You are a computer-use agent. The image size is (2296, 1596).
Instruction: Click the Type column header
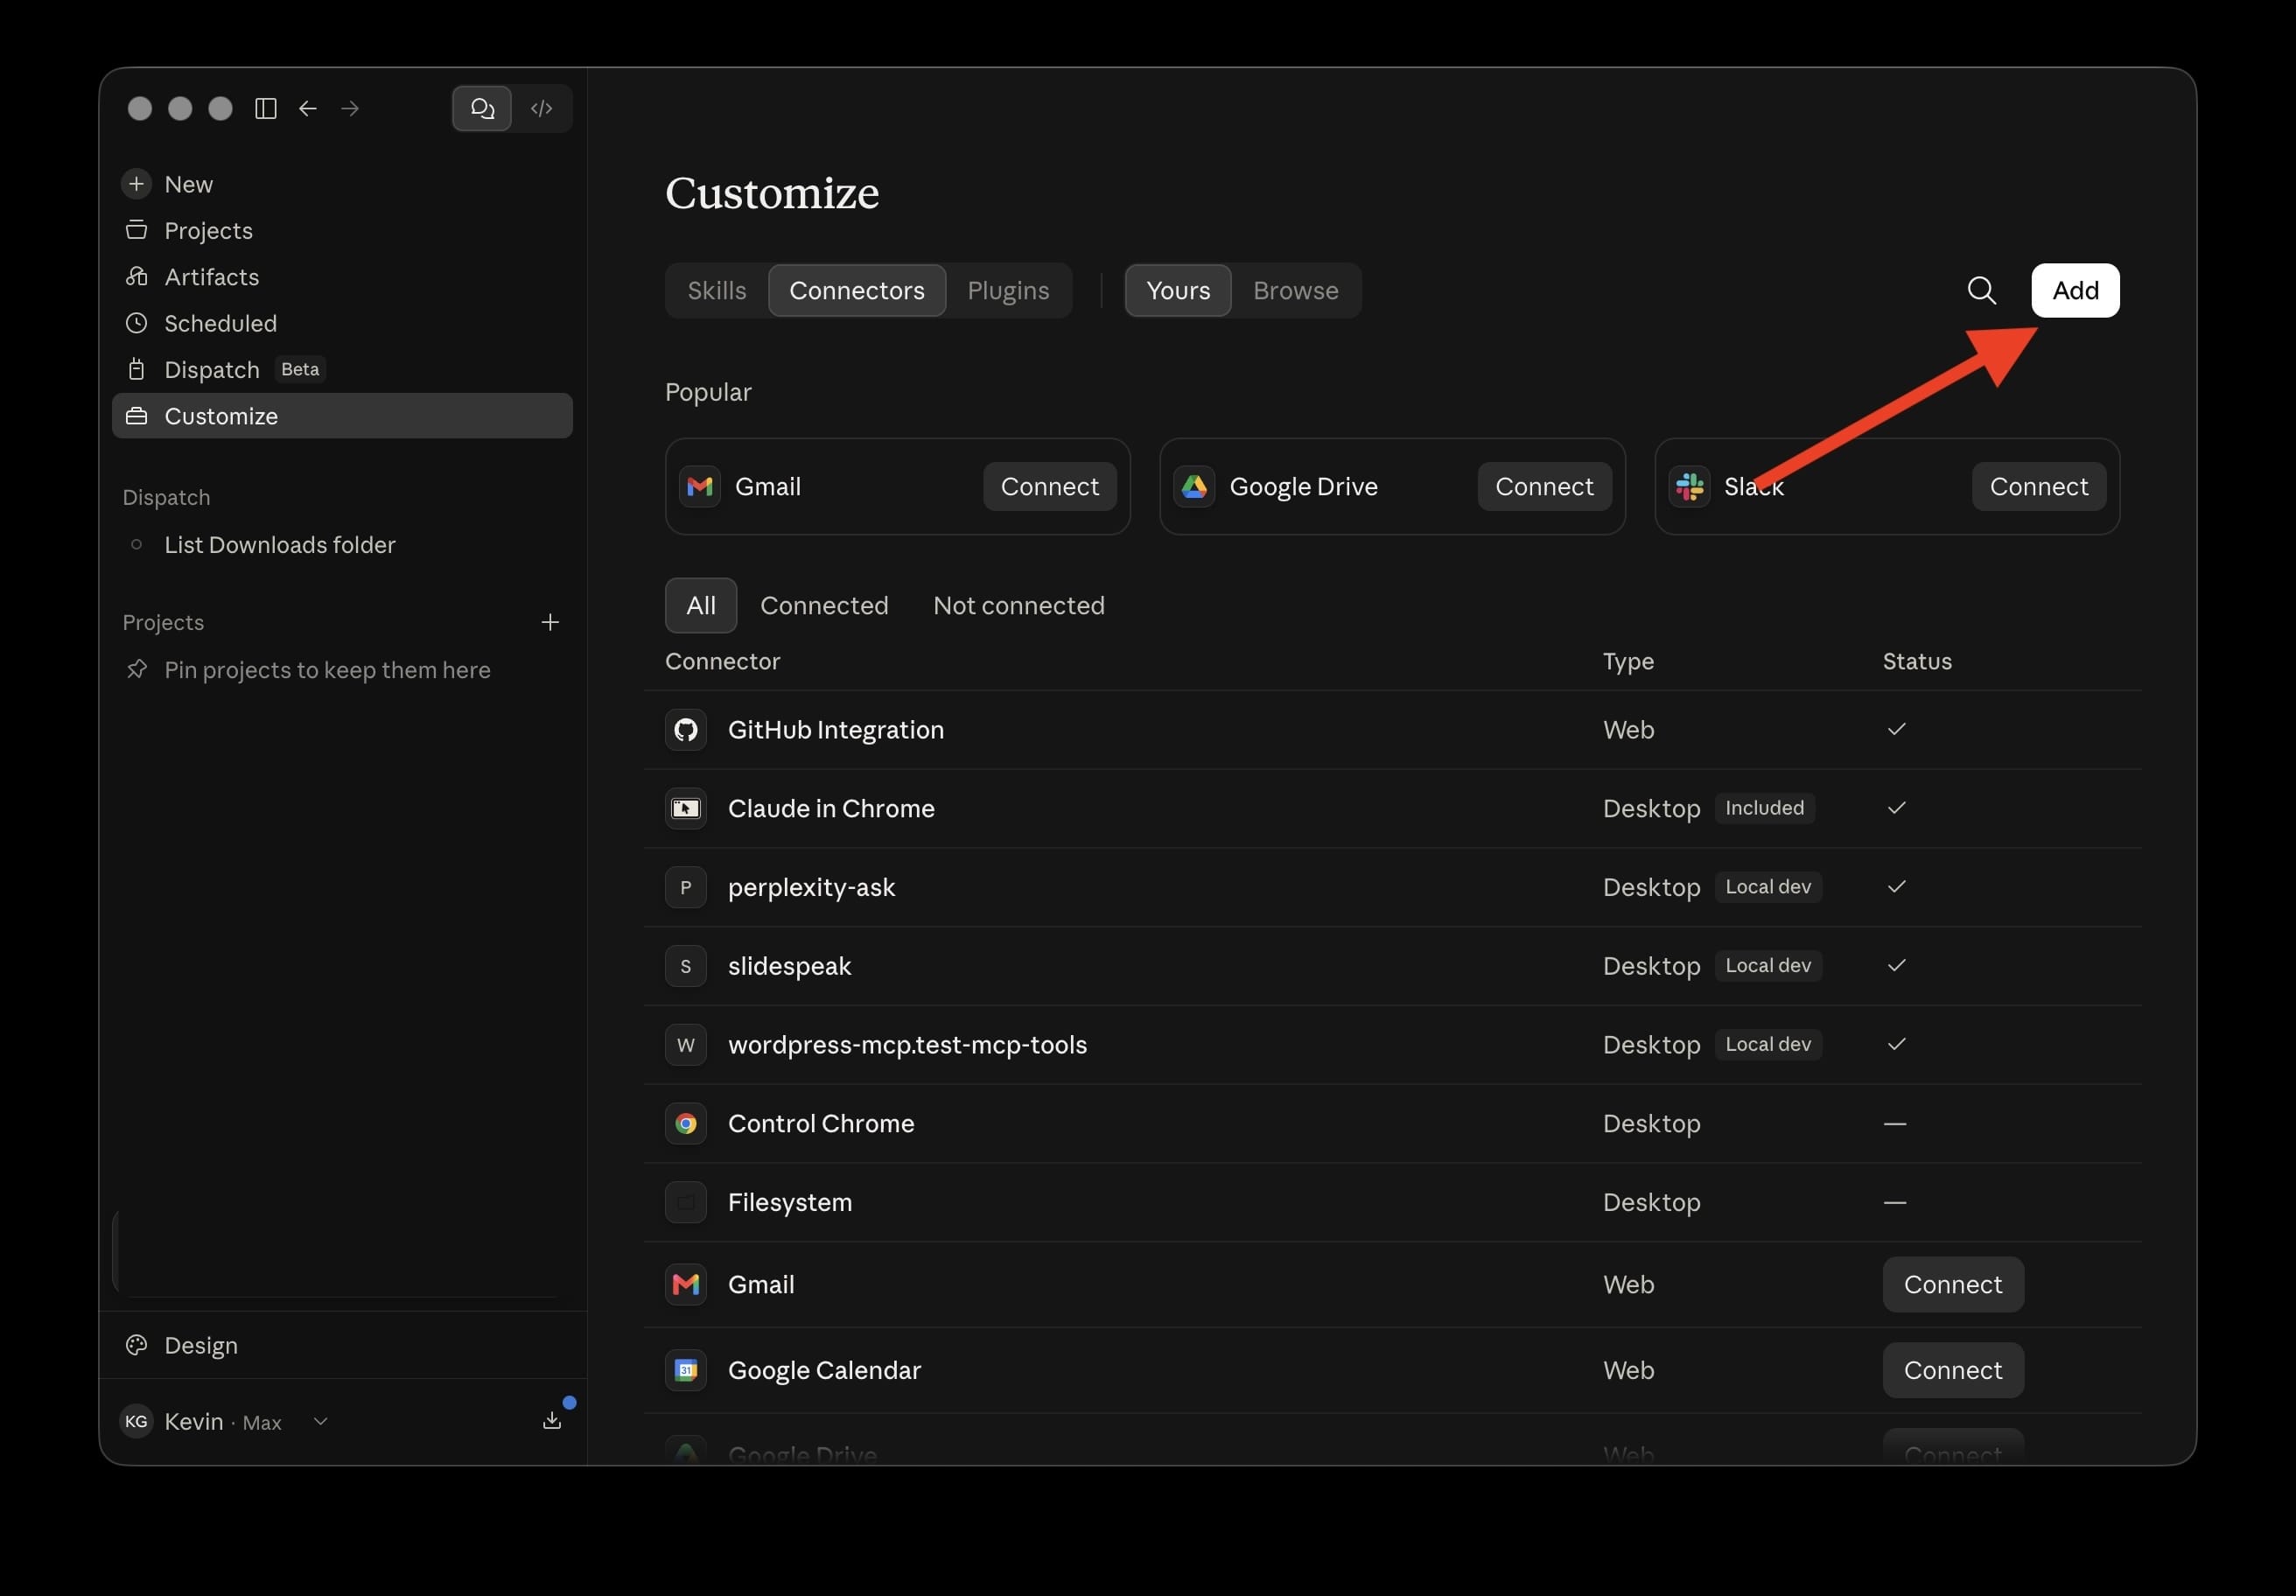coord(1628,662)
